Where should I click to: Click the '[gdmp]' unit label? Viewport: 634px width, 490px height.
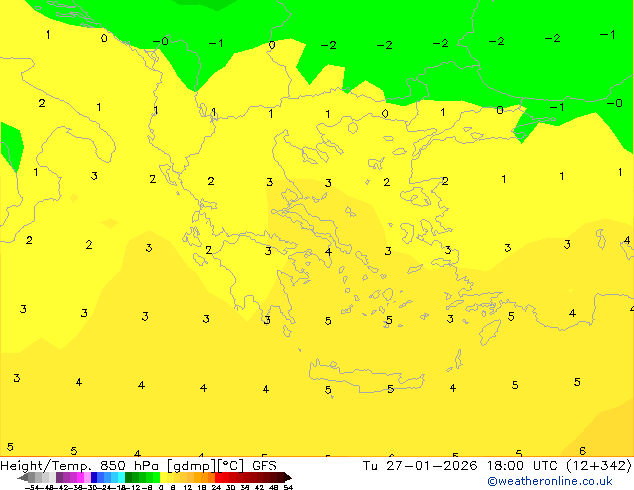coord(191,466)
